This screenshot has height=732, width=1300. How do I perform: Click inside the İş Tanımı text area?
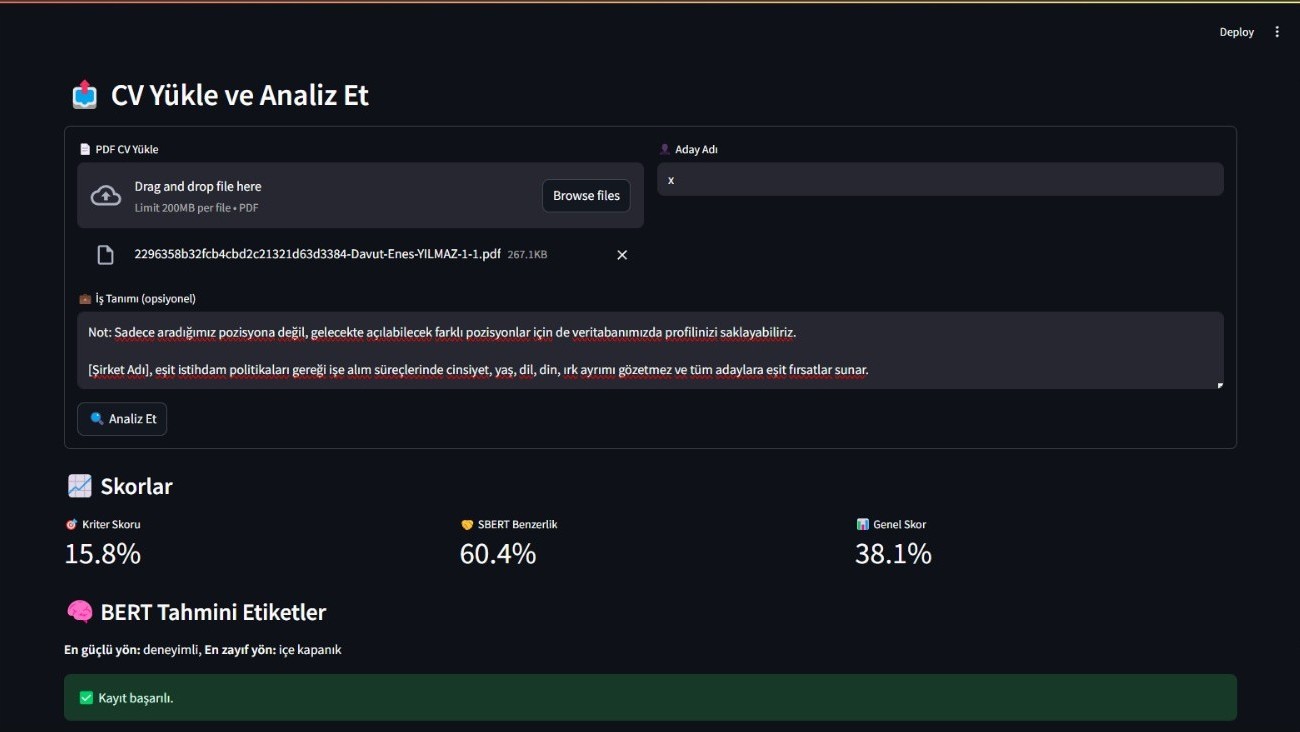tap(650, 350)
